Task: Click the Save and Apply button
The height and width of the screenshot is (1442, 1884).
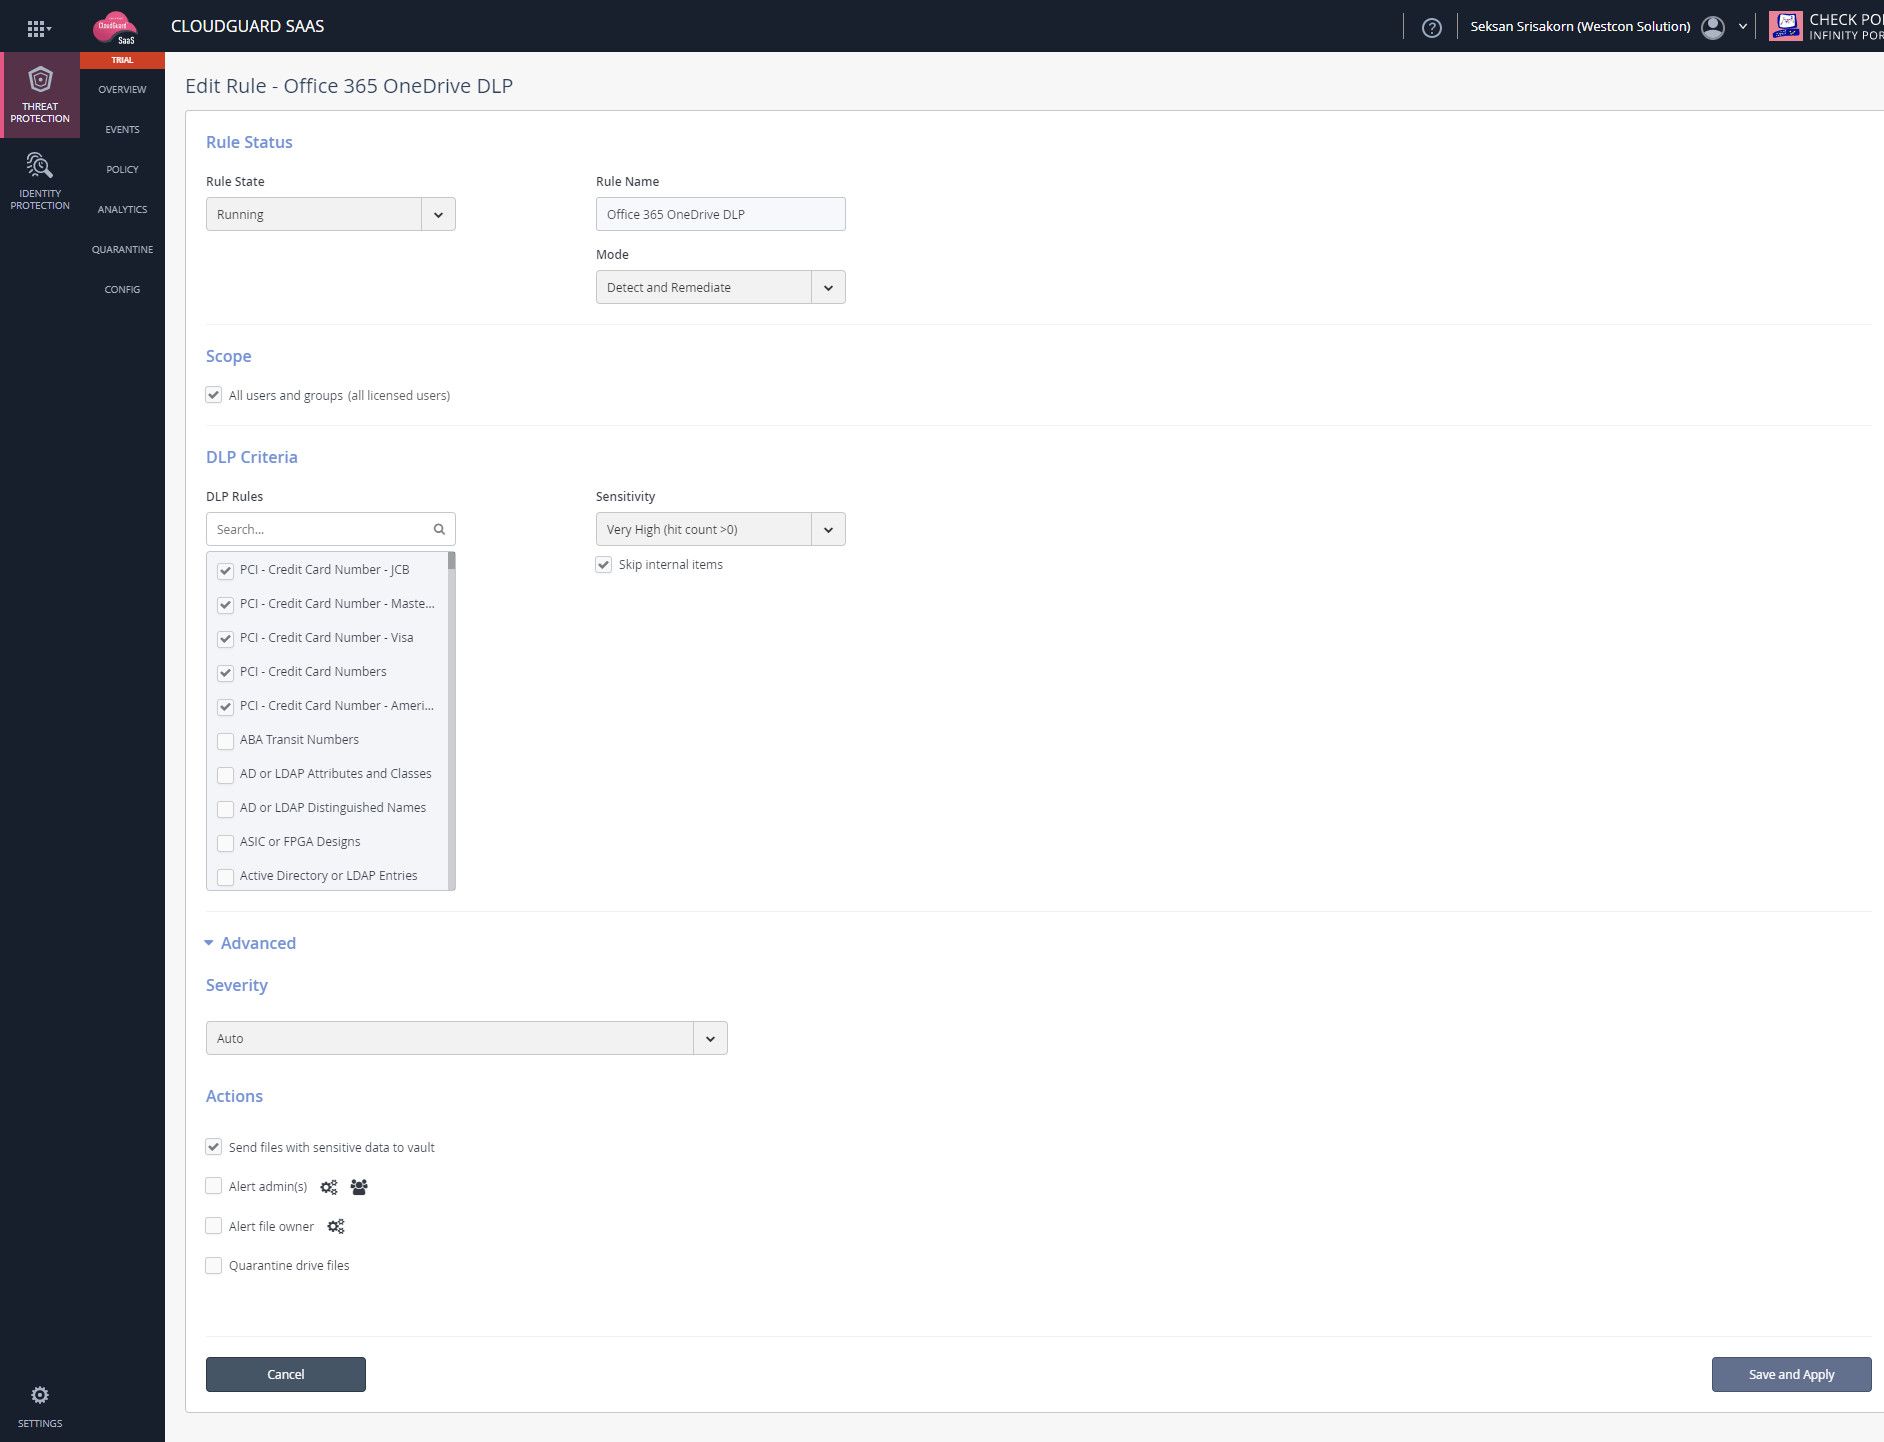Action: tap(1791, 1374)
